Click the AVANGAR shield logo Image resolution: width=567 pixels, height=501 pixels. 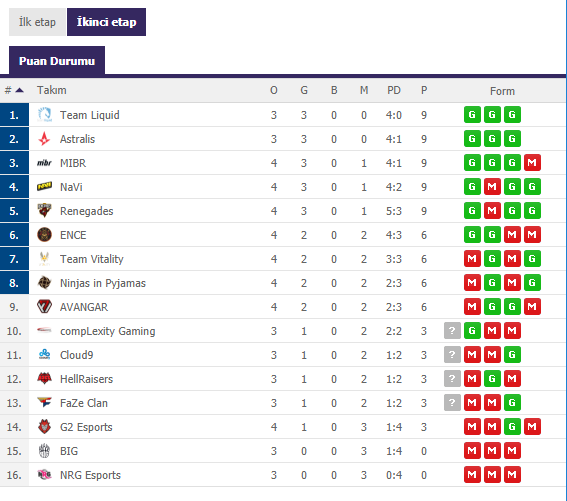click(44, 307)
